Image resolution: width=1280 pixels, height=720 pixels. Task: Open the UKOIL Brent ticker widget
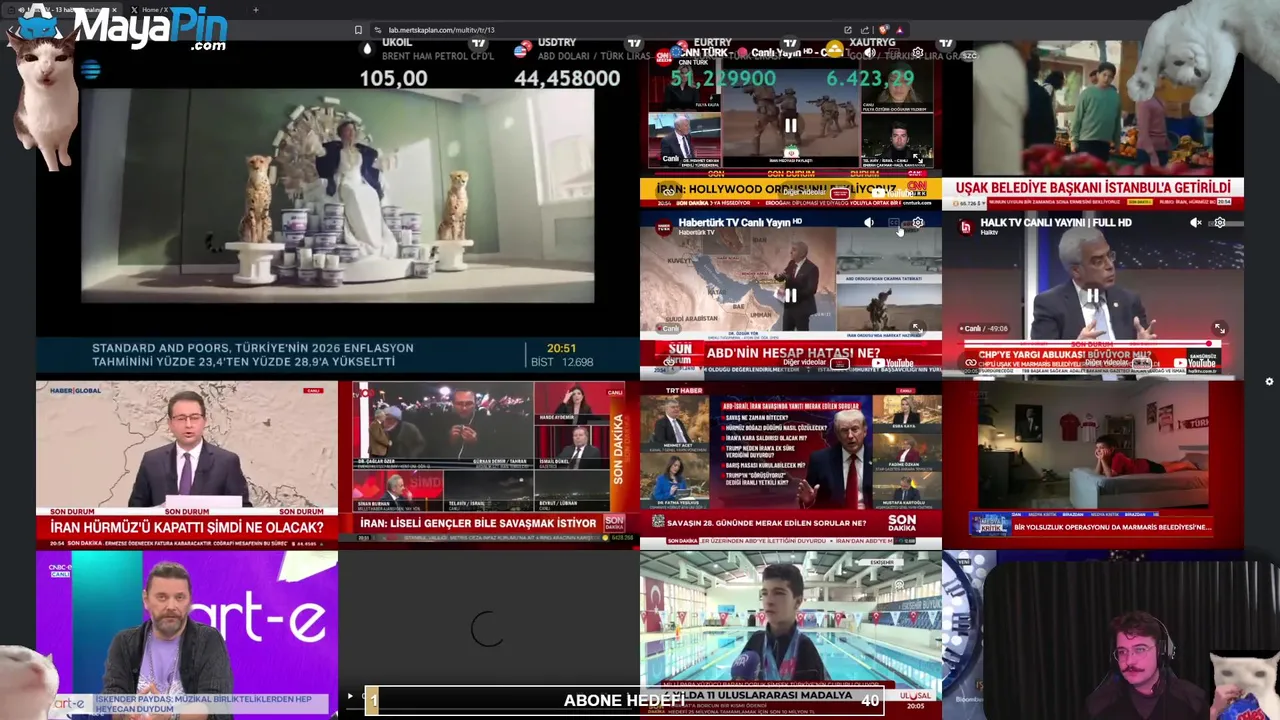click(x=428, y=65)
